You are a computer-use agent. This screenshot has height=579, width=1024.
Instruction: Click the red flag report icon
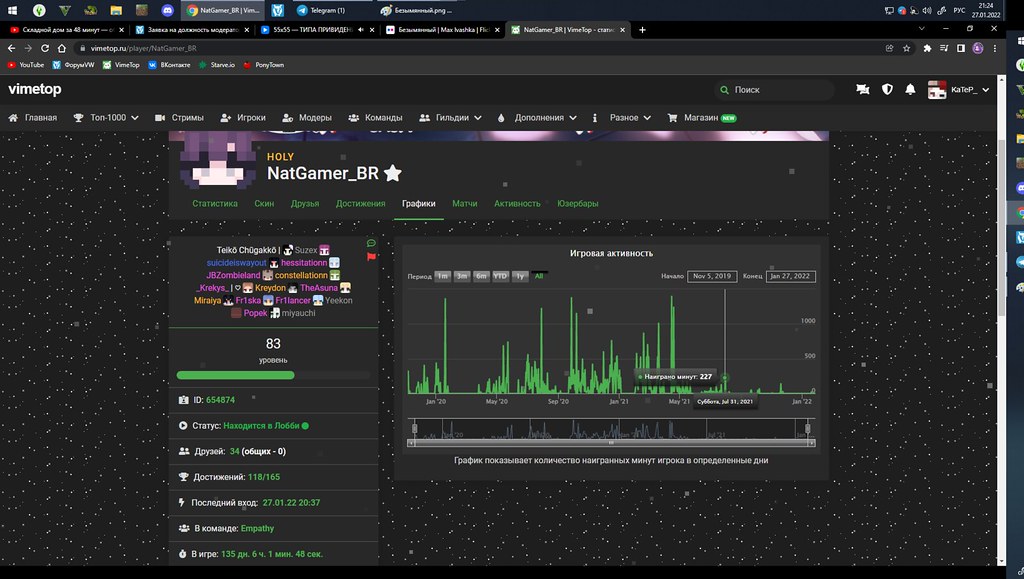click(x=372, y=257)
